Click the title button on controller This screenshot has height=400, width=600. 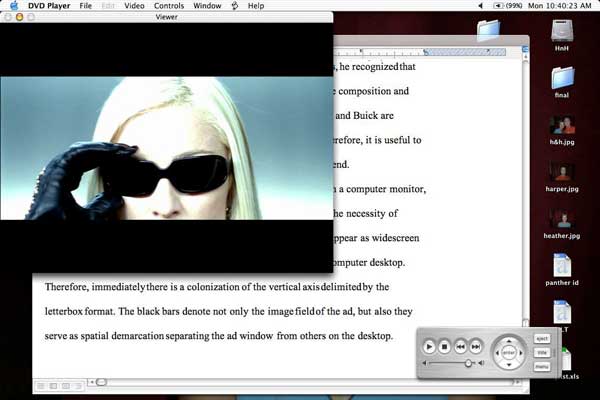[x=542, y=353]
